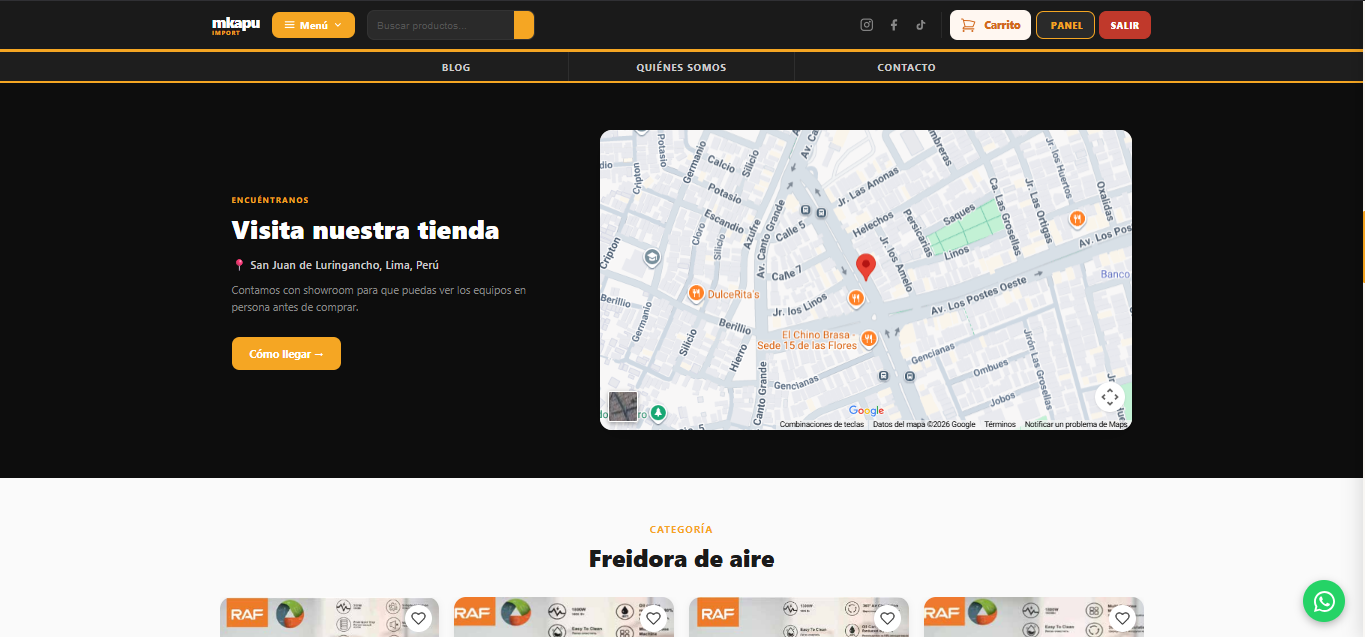
Task: Open Notificar un problema de Maps link
Action: [1076, 425]
